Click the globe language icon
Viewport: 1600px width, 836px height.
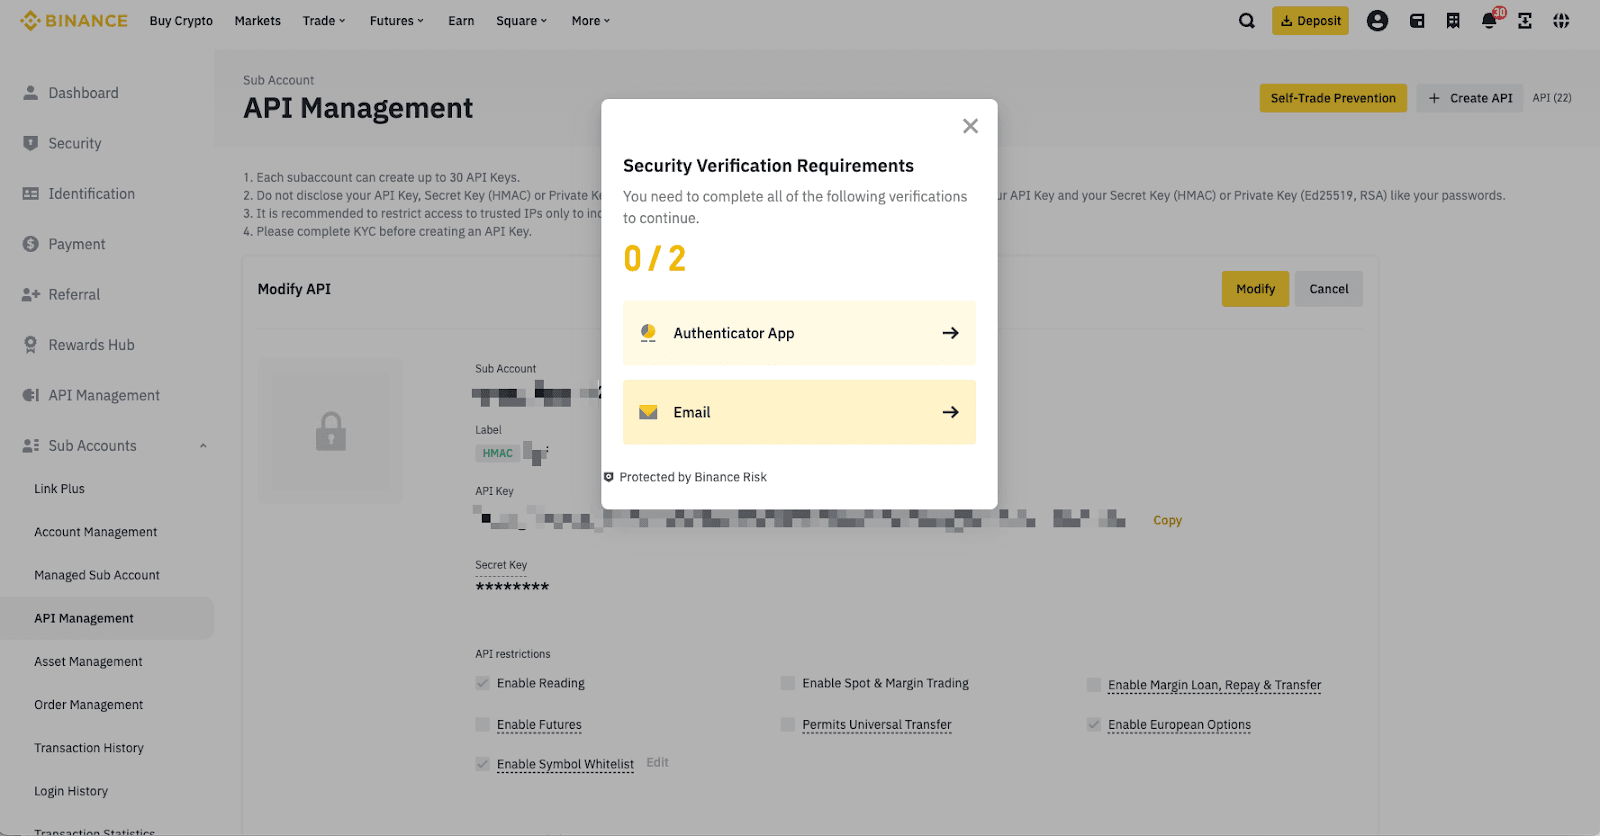1561,21
